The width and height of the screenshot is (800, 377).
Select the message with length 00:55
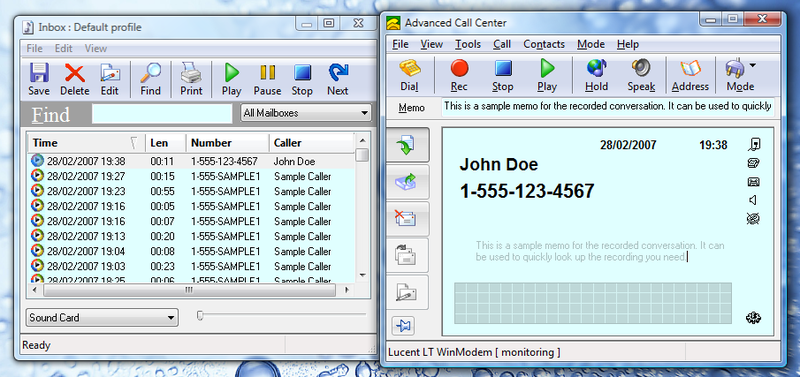[191, 191]
